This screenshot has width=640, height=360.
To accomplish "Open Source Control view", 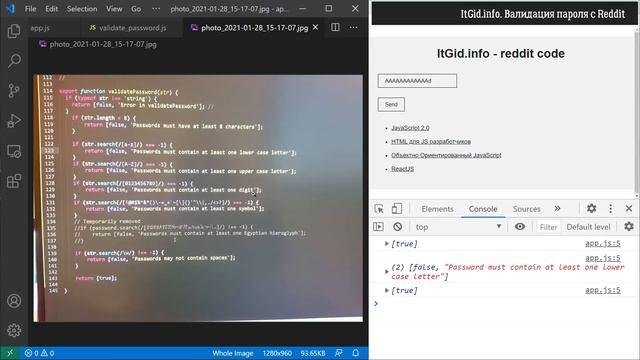I will pos(14,91).
